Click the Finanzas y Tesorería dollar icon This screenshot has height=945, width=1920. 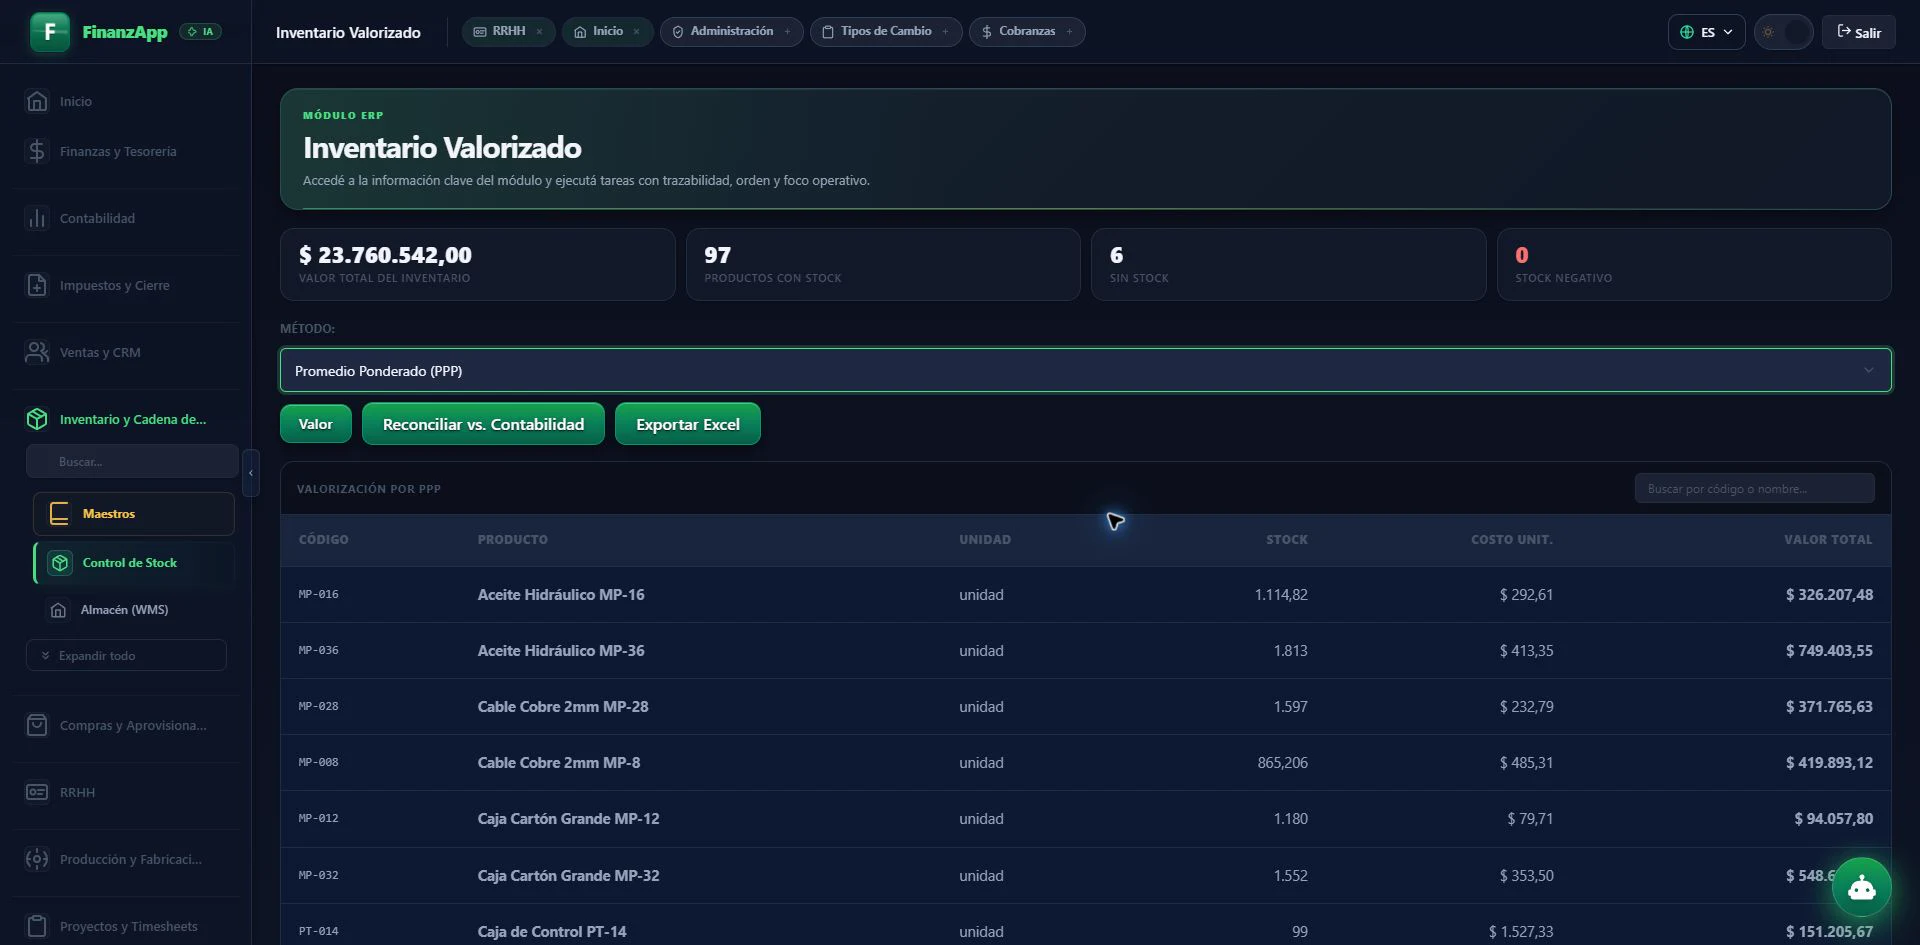pyautogui.click(x=37, y=151)
